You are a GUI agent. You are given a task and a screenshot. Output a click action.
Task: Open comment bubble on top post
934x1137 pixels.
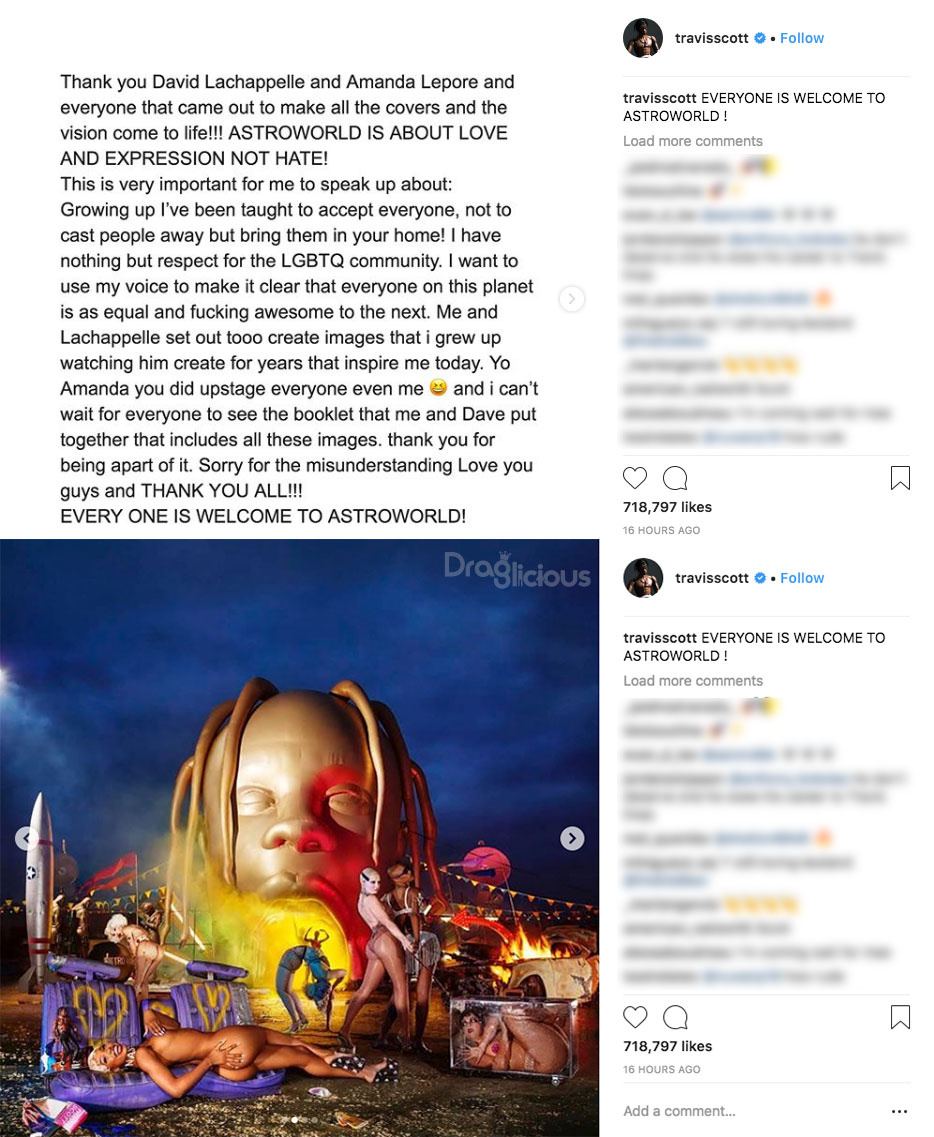click(674, 478)
